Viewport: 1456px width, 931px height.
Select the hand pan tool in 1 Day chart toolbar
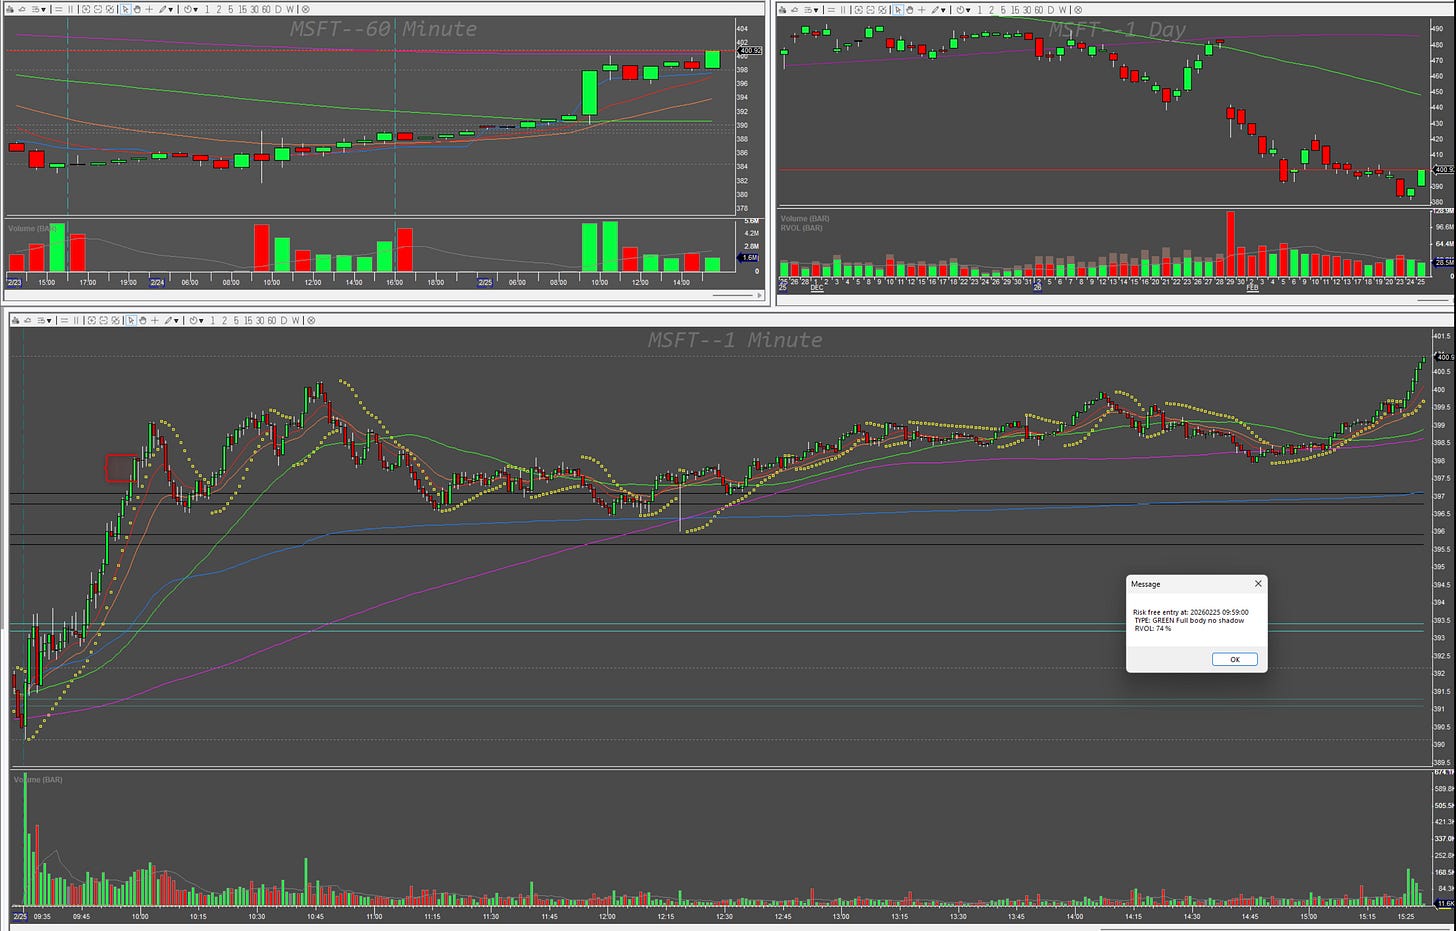[x=910, y=9]
